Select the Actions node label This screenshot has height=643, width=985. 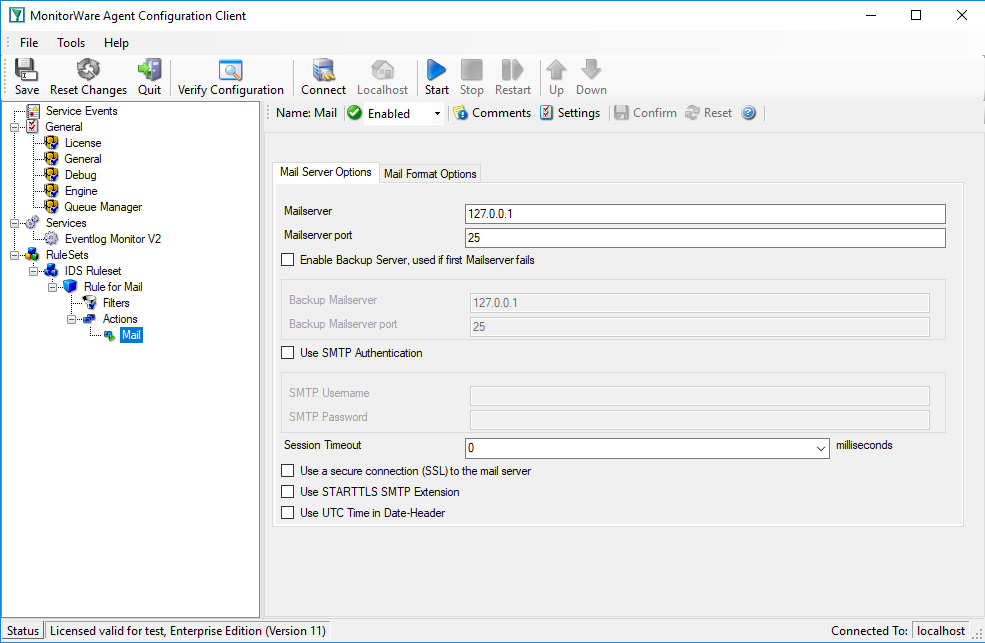[x=120, y=319]
